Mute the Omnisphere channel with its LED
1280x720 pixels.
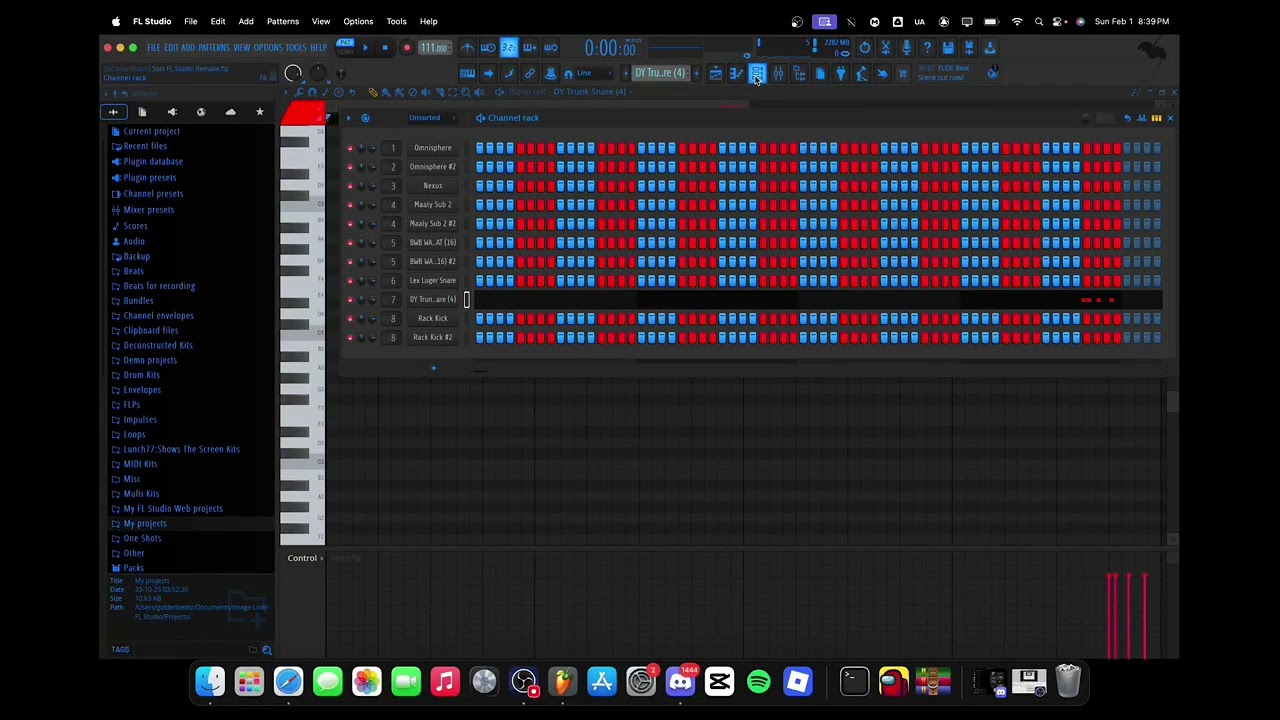click(350, 148)
